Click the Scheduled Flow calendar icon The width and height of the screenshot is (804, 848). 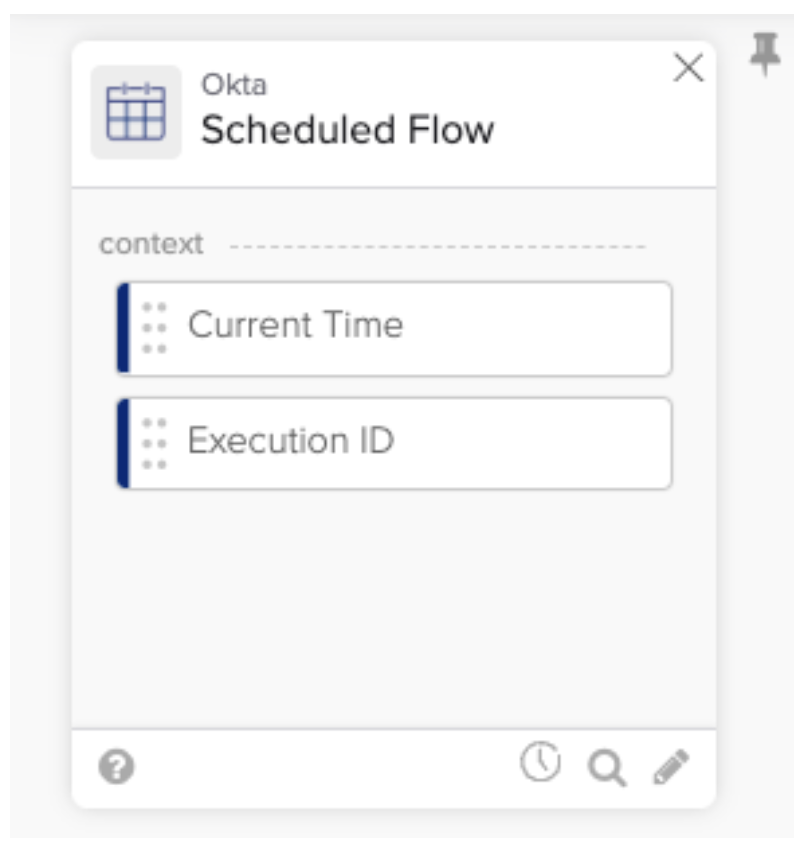tap(136, 112)
